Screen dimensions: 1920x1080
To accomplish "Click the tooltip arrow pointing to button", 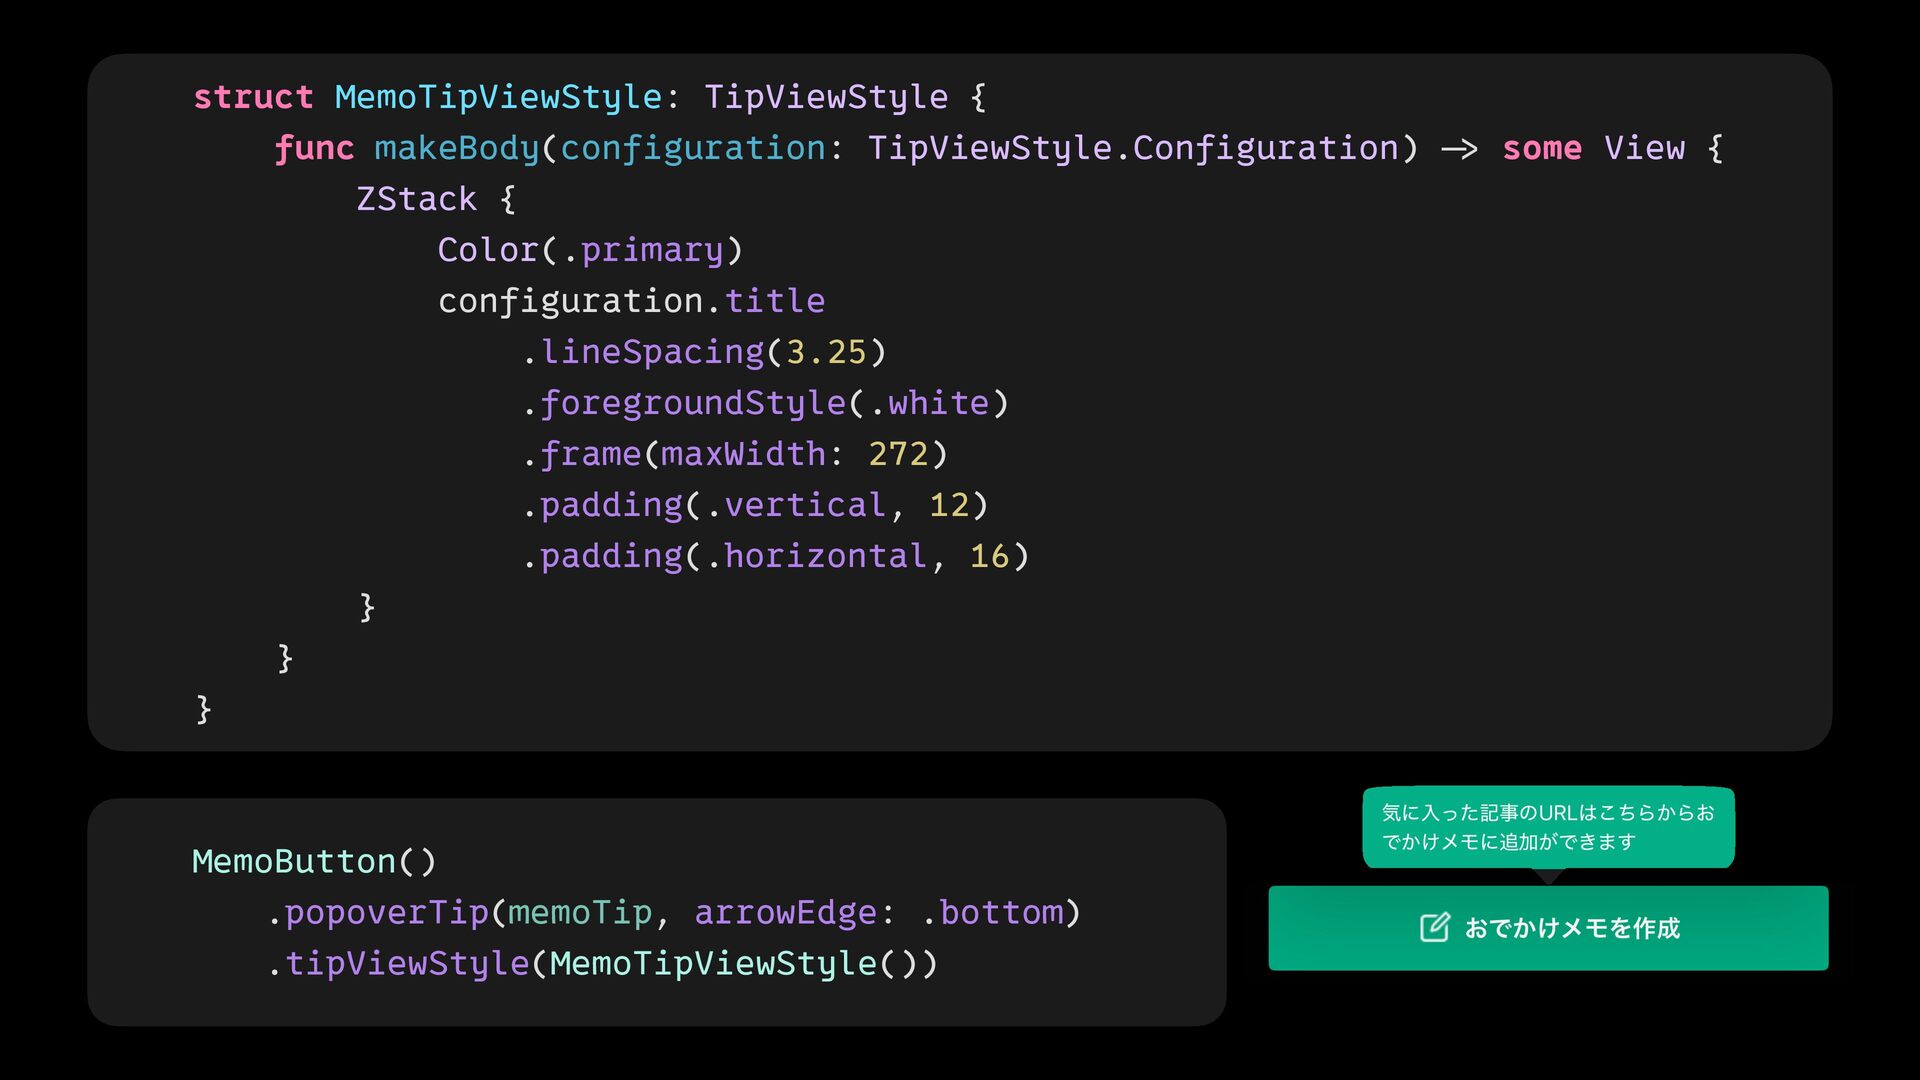I will point(1548,877).
